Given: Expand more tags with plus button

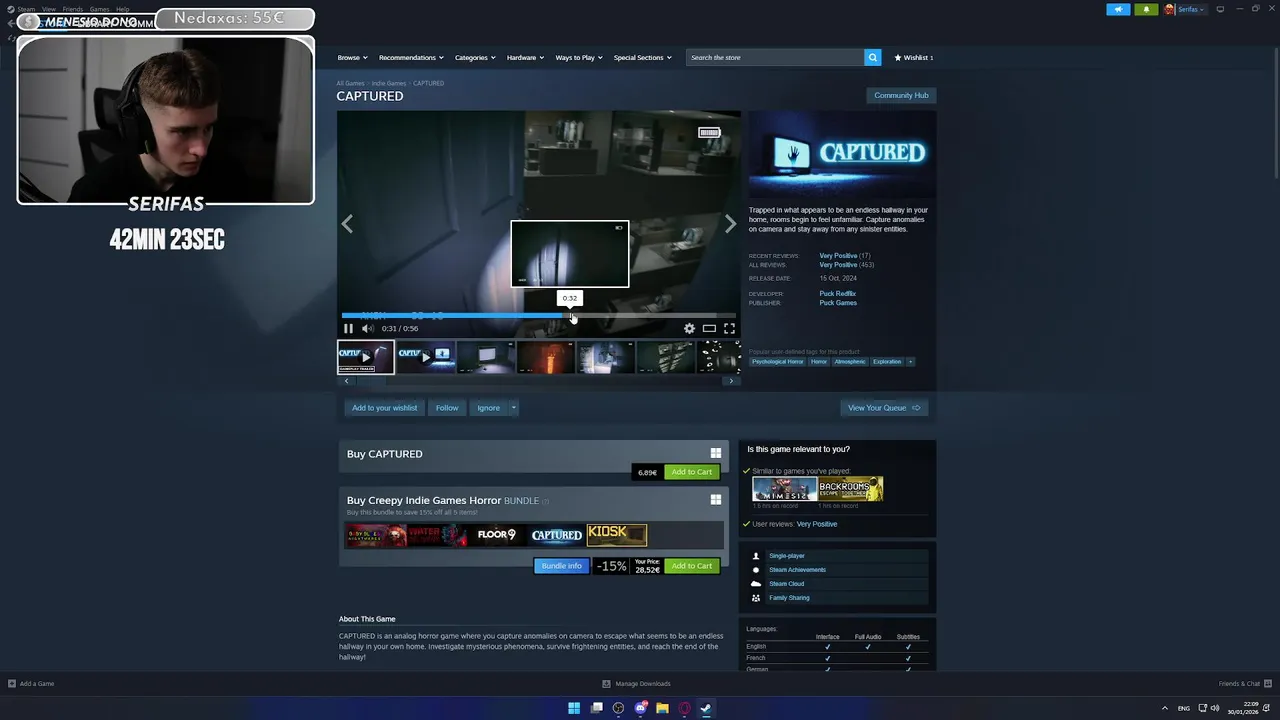Looking at the screenshot, I should coord(910,361).
